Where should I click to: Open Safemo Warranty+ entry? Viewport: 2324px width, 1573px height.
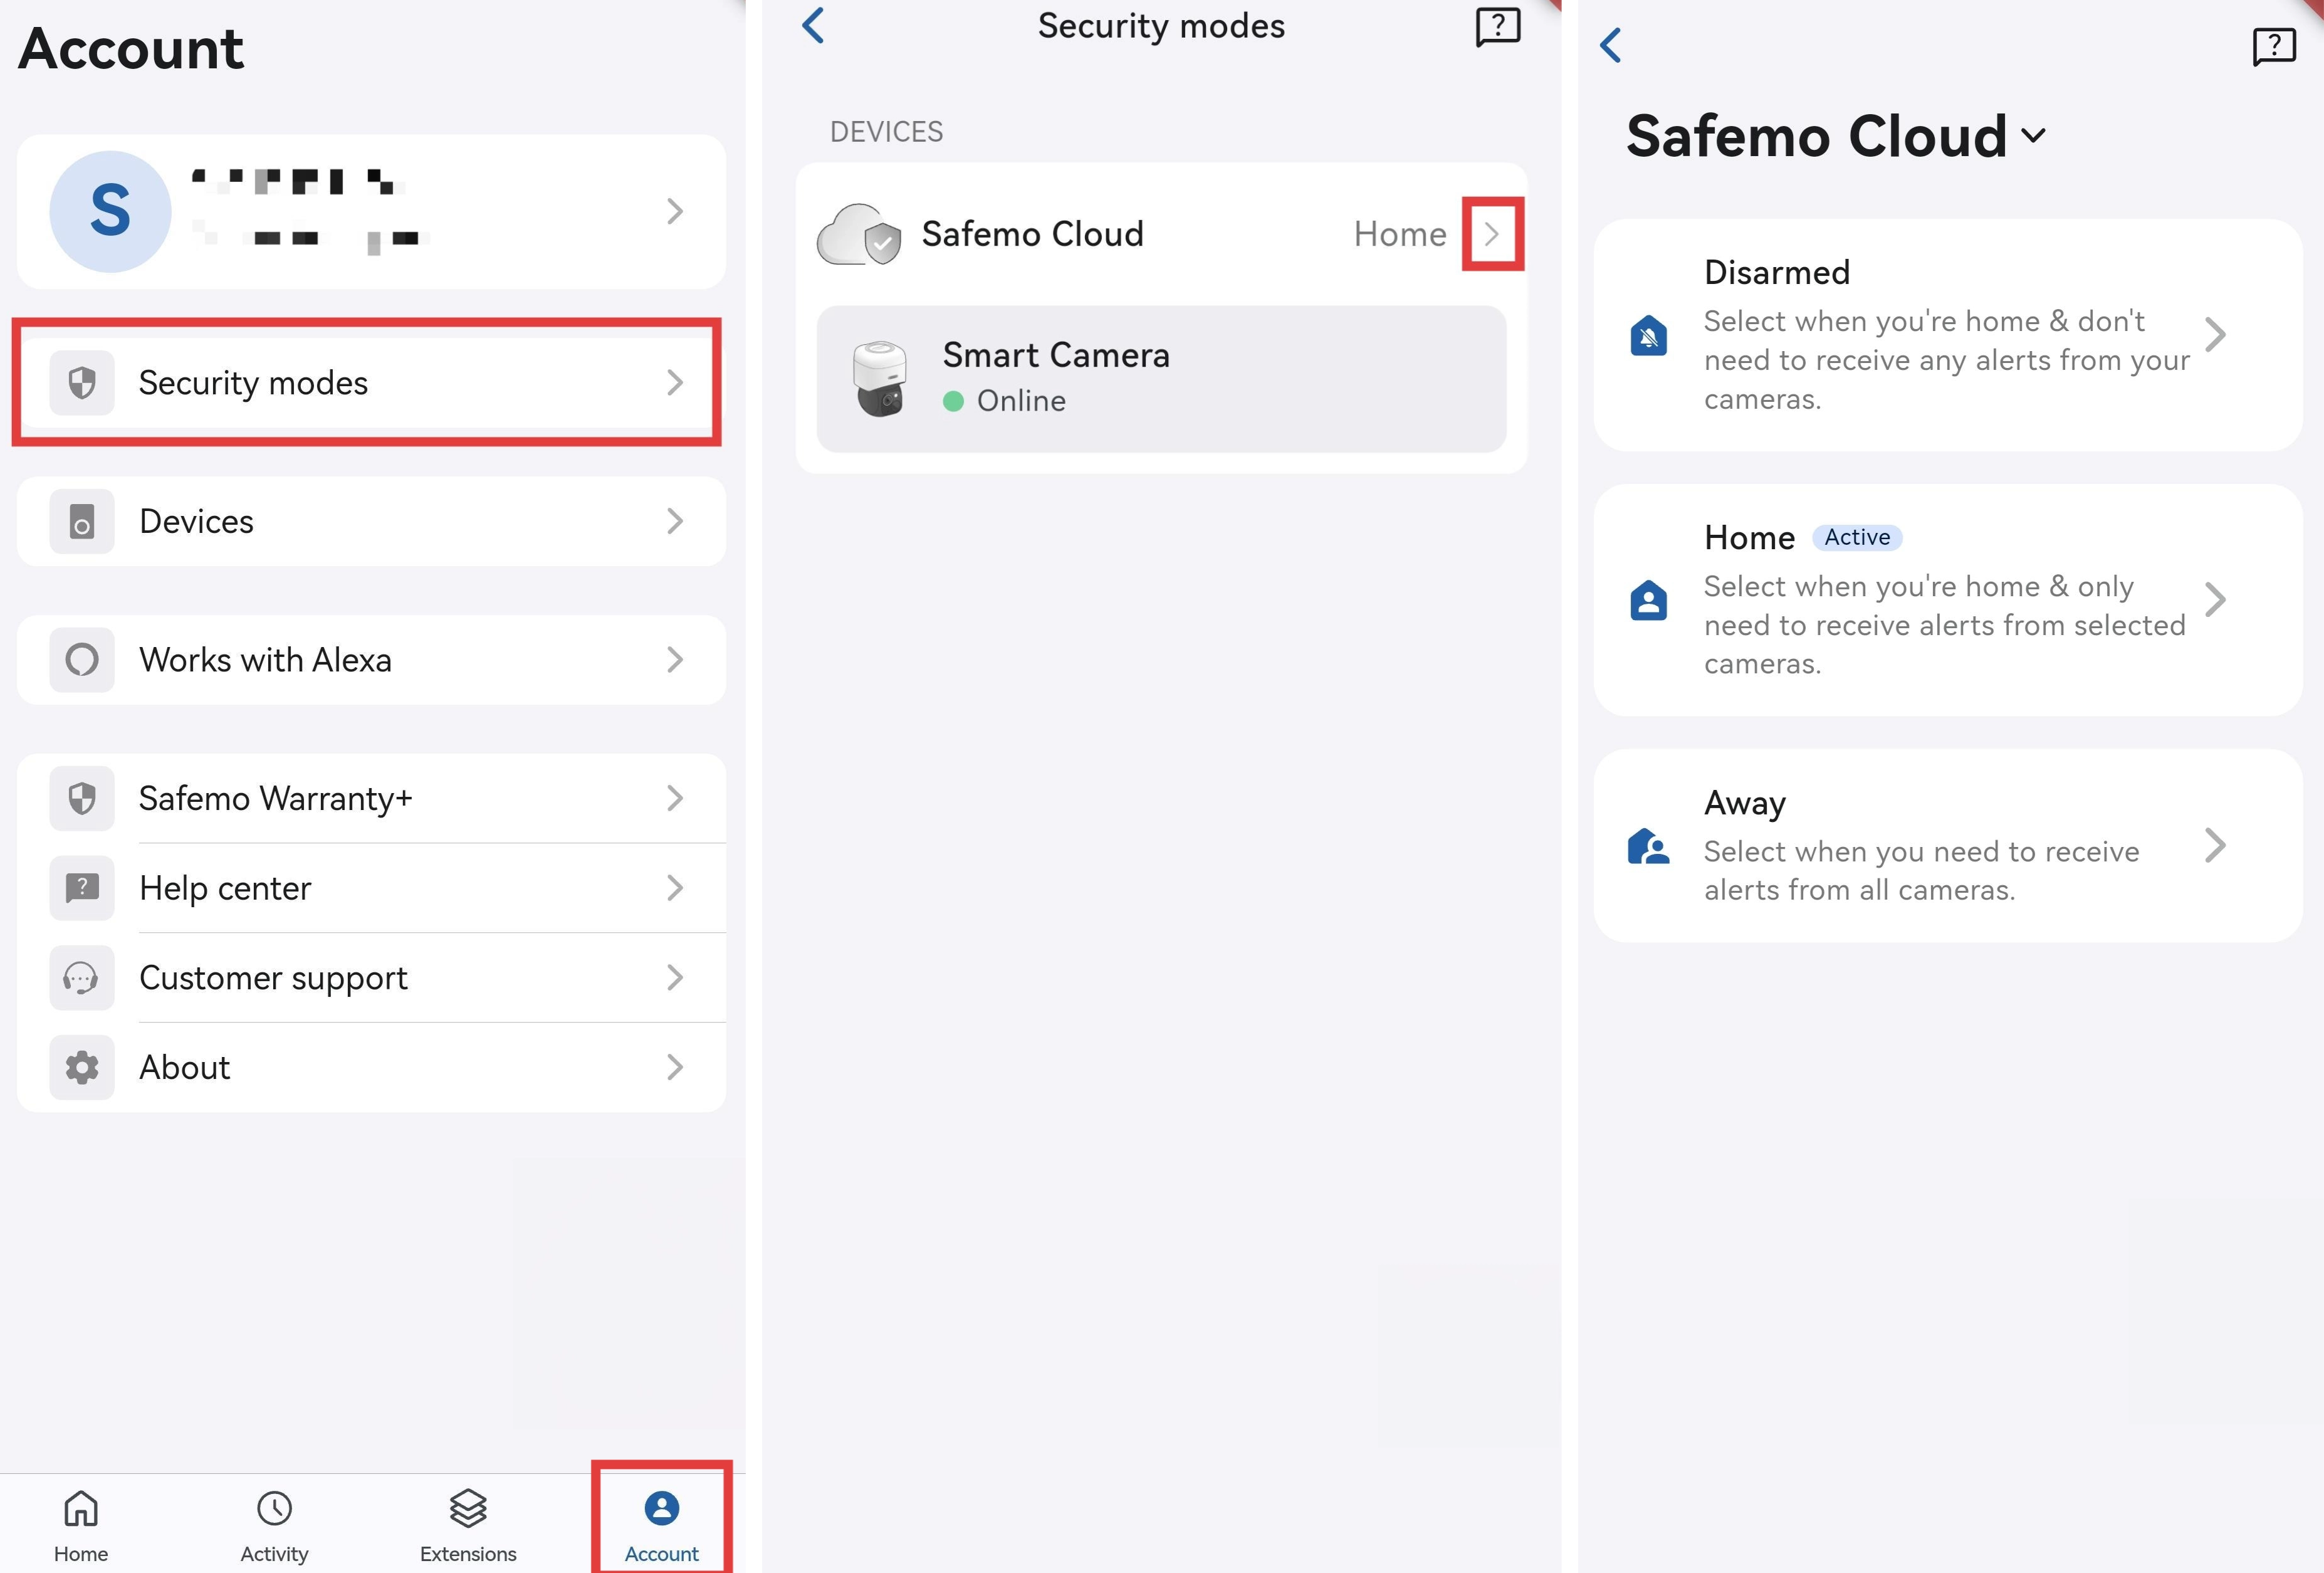point(371,798)
